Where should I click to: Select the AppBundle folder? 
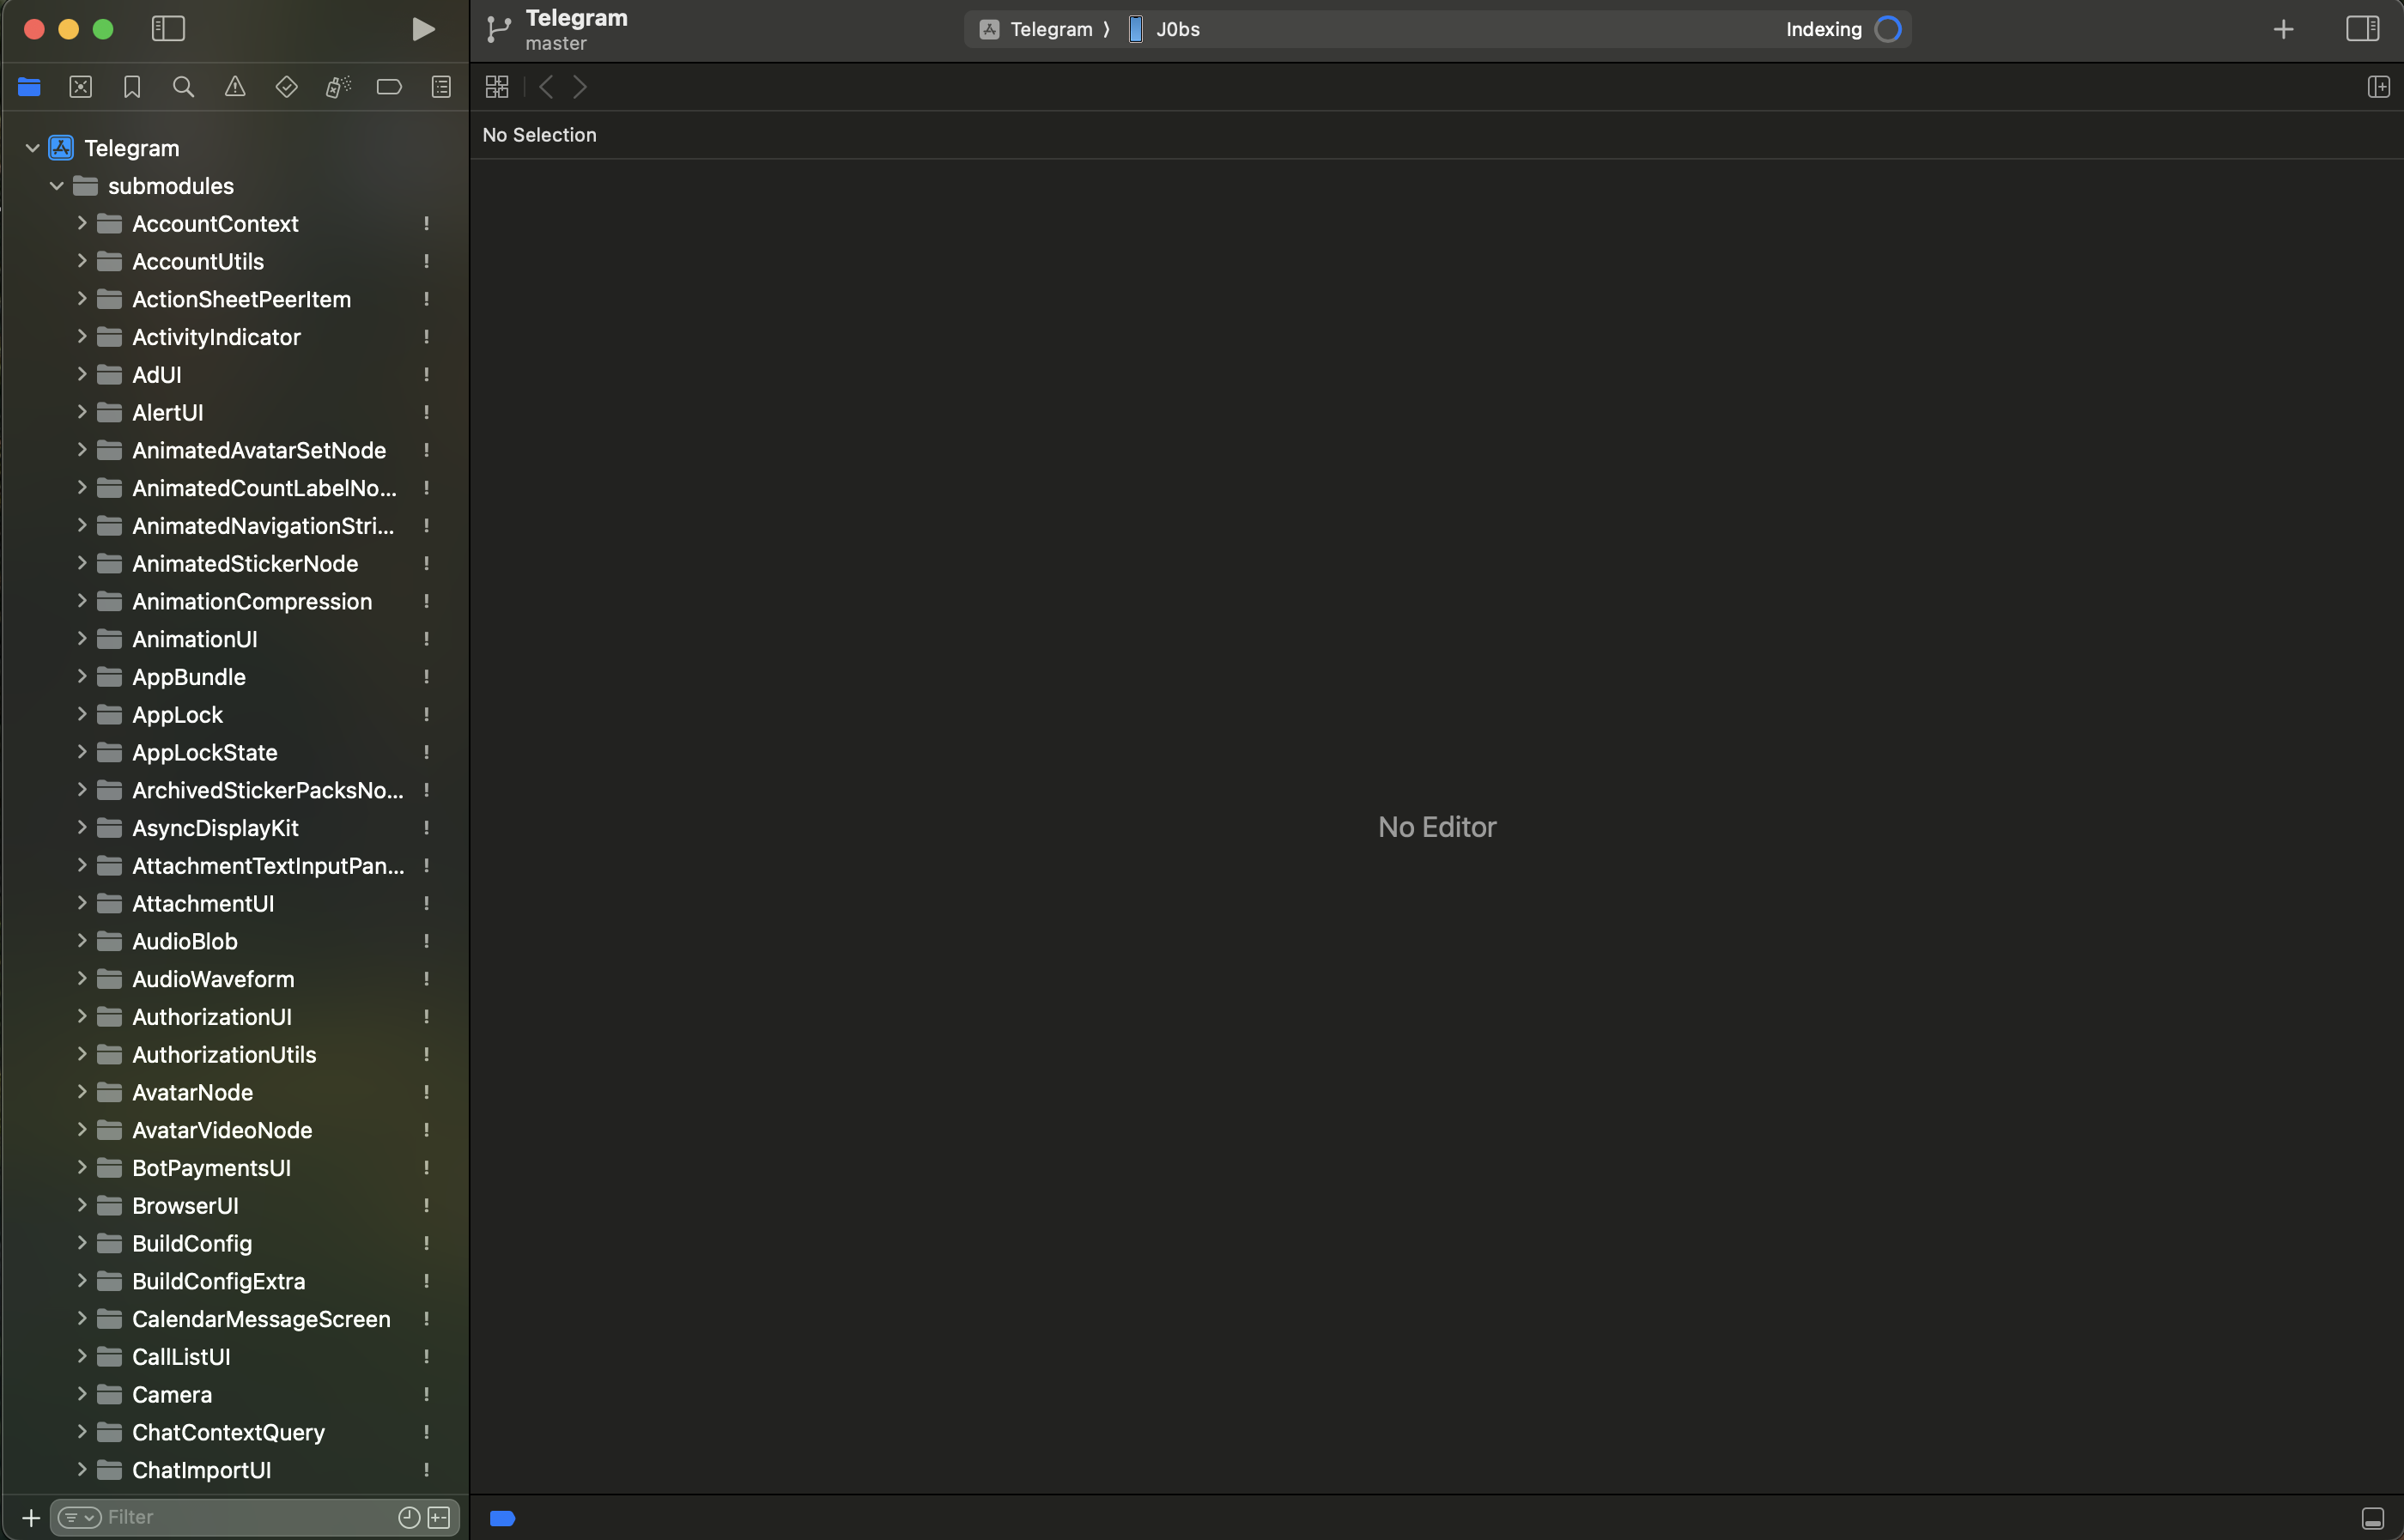click(x=234, y=677)
